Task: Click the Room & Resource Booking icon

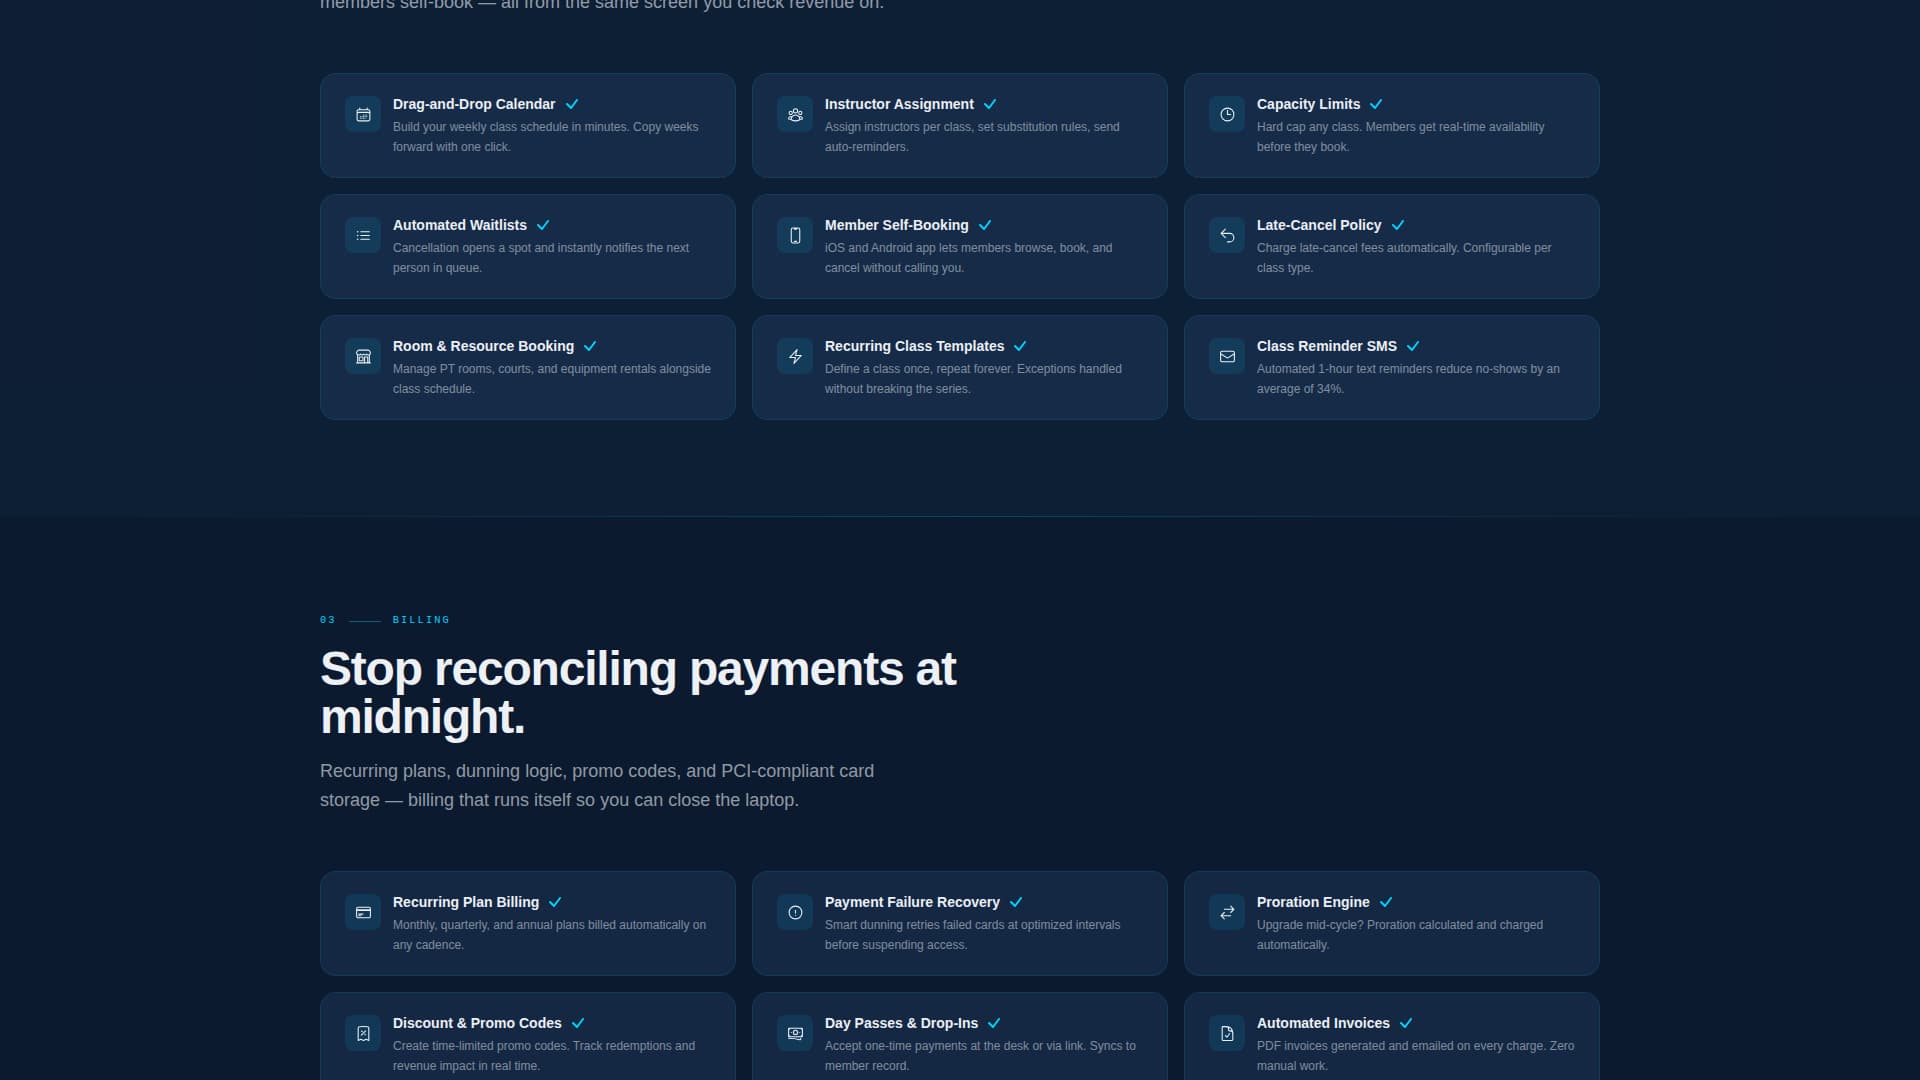Action: 363,357
